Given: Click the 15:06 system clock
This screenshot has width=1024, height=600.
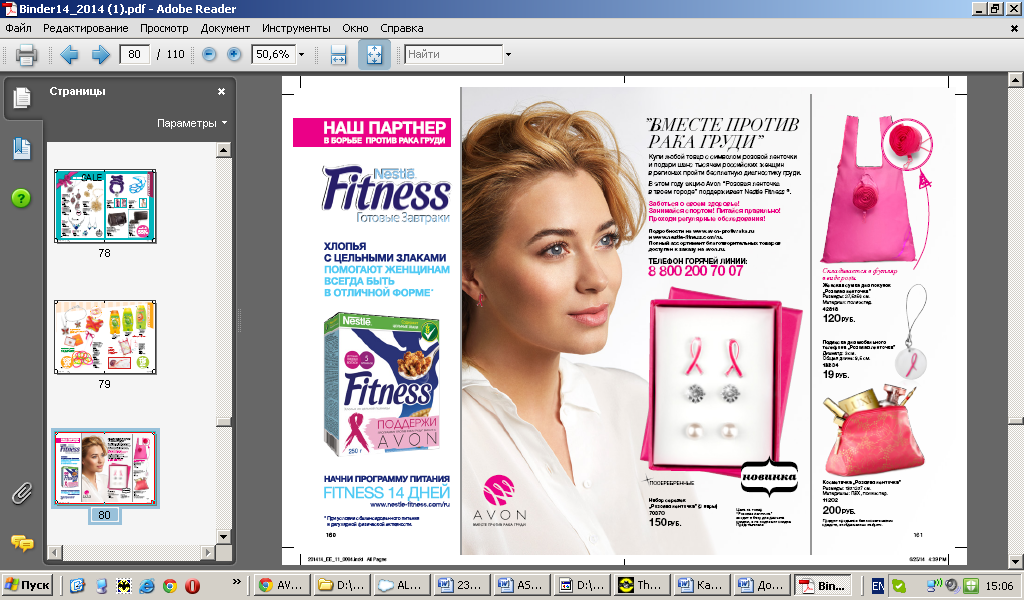Looking at the screenshot, I should click(999, 586).
